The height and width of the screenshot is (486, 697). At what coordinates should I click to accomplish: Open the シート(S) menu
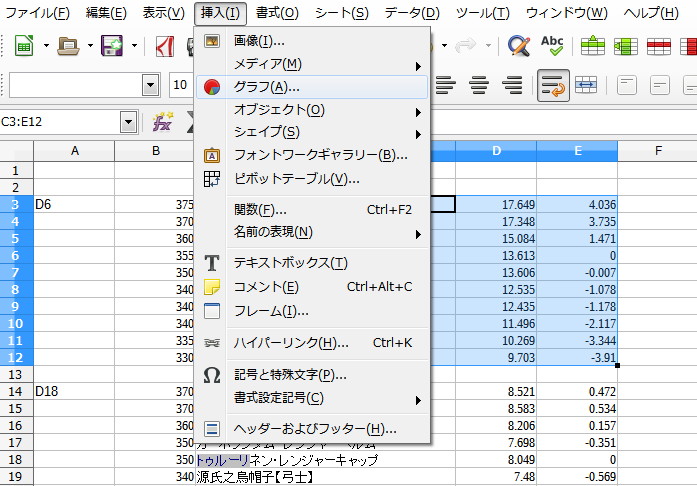click(342, 13)
